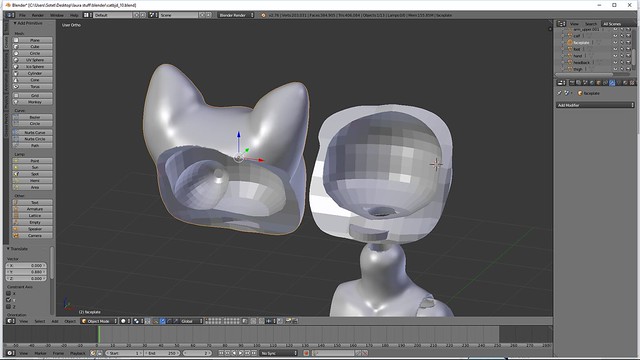Viewport: 640px width, 360px height.
Task: Click the Path curve button
Action: pos(33,146)
